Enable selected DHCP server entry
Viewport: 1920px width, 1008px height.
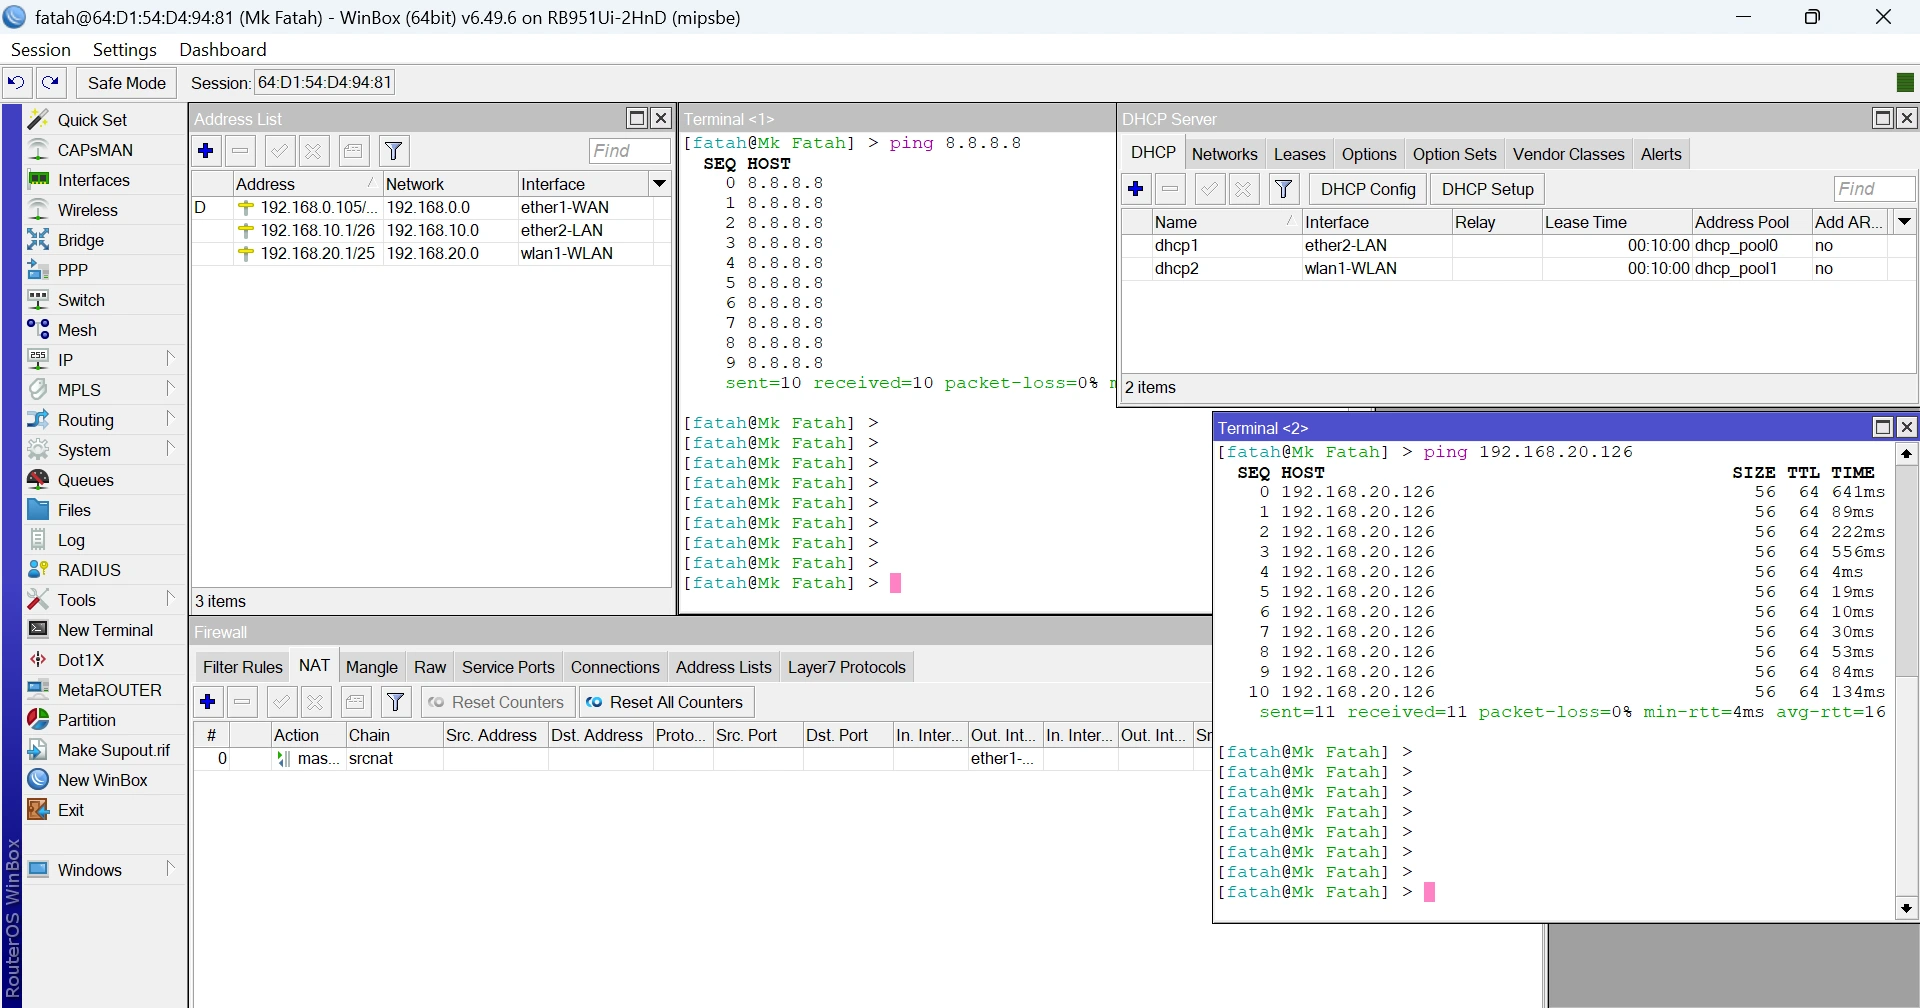click(x=1209, y=189)
